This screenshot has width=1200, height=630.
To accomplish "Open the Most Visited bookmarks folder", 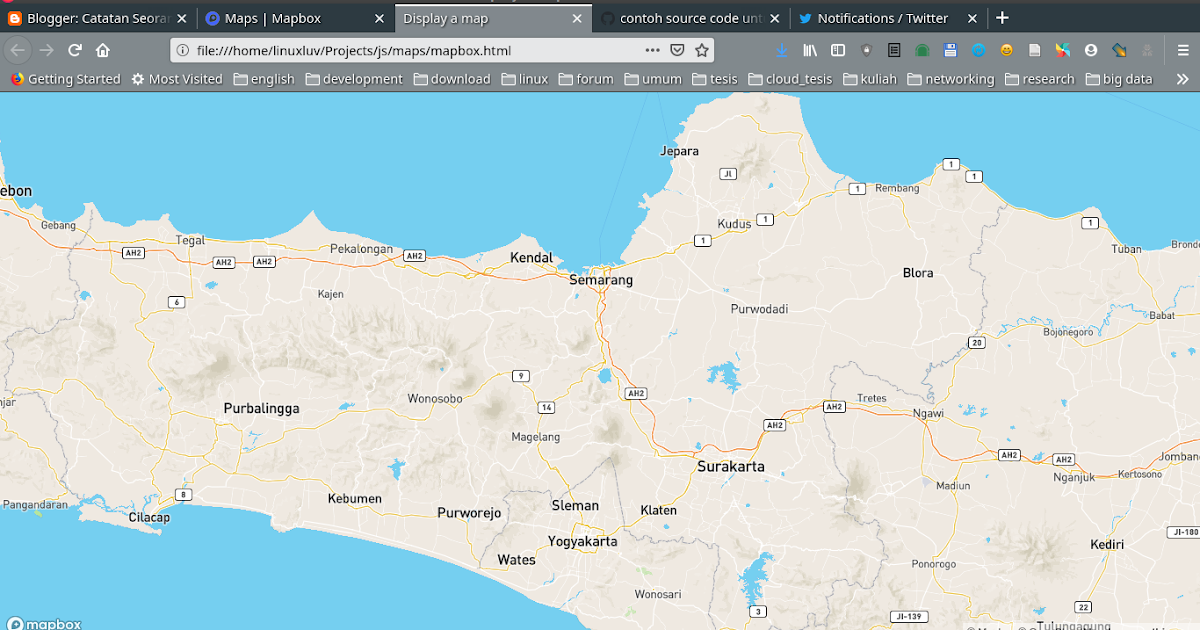I will point(176,78).
